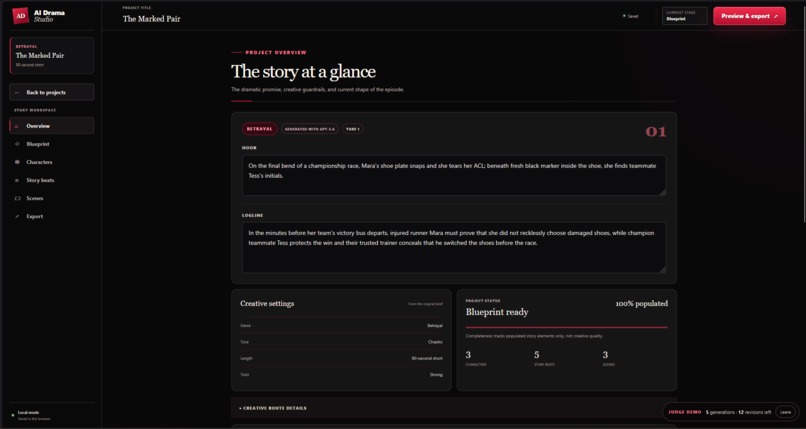The height and width of the screenshot is (429, 806).
Task: Click into the Hook text field
Action: 454,175
